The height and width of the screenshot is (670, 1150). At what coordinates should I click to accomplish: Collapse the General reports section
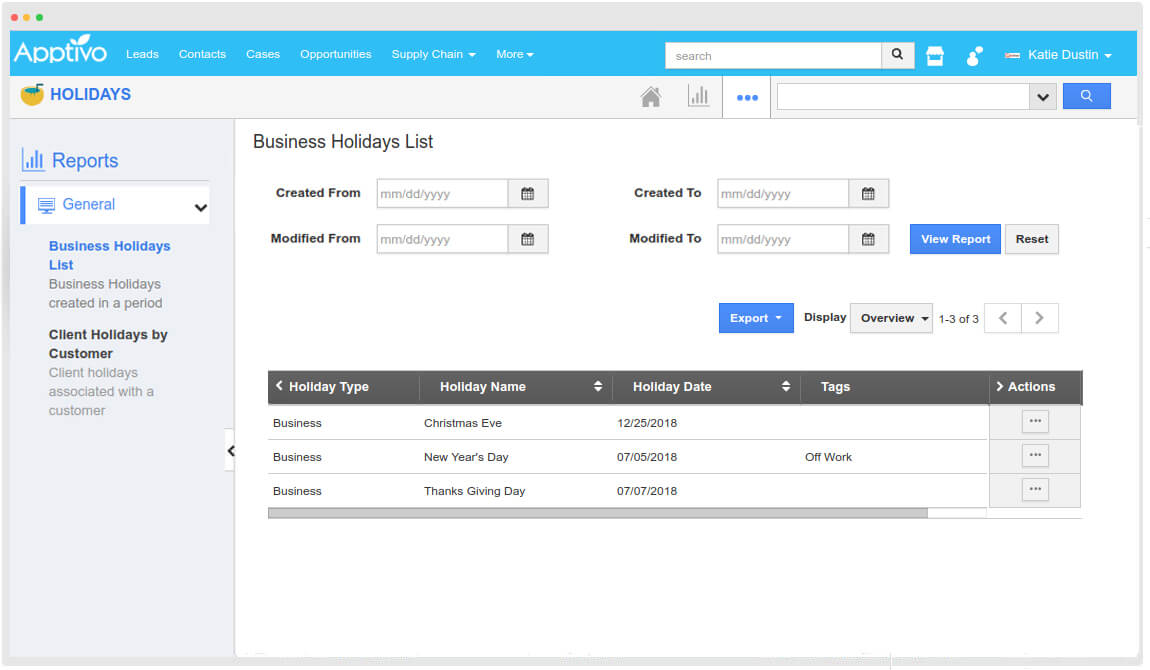tap(201, 207)
